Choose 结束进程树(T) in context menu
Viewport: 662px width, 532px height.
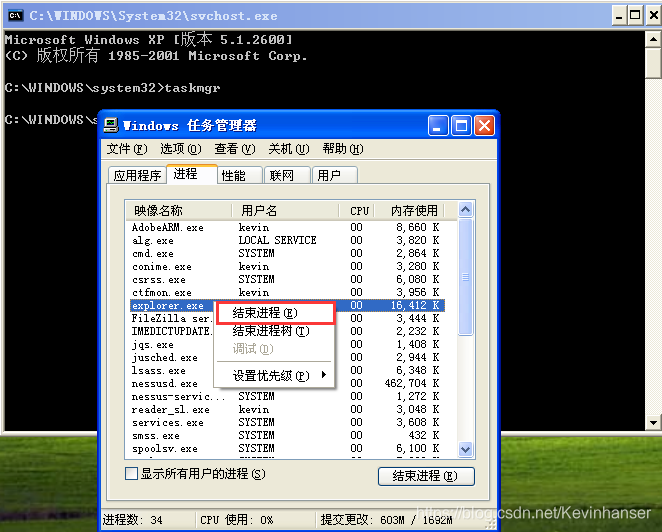tap(274, 331)
